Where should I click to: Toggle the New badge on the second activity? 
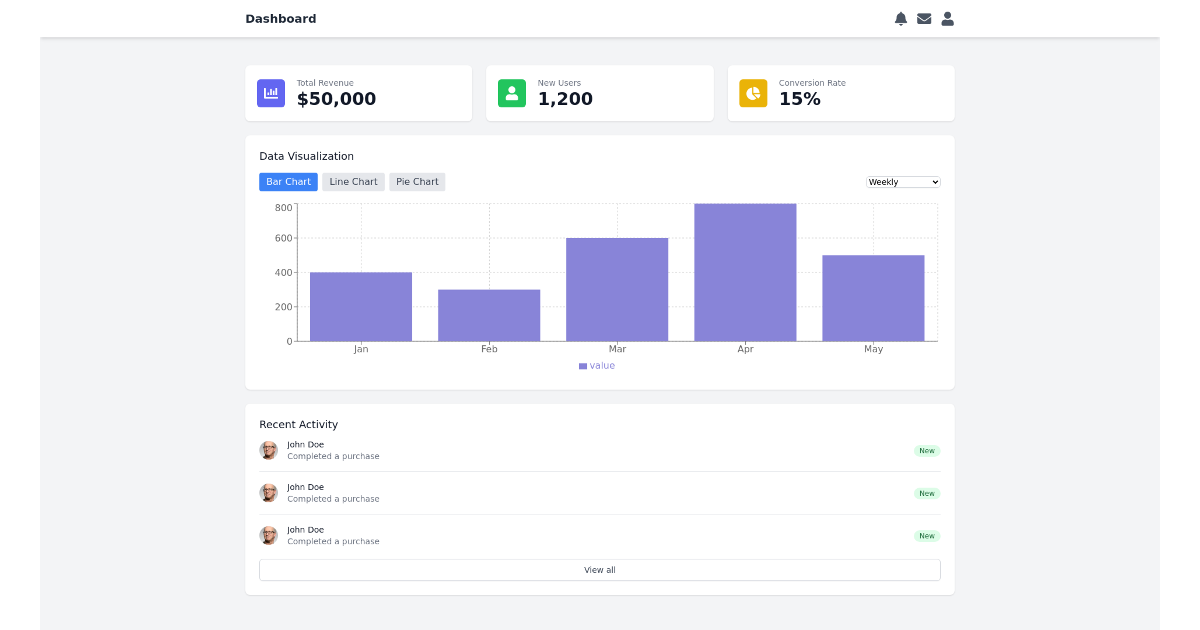click(926, 493)
